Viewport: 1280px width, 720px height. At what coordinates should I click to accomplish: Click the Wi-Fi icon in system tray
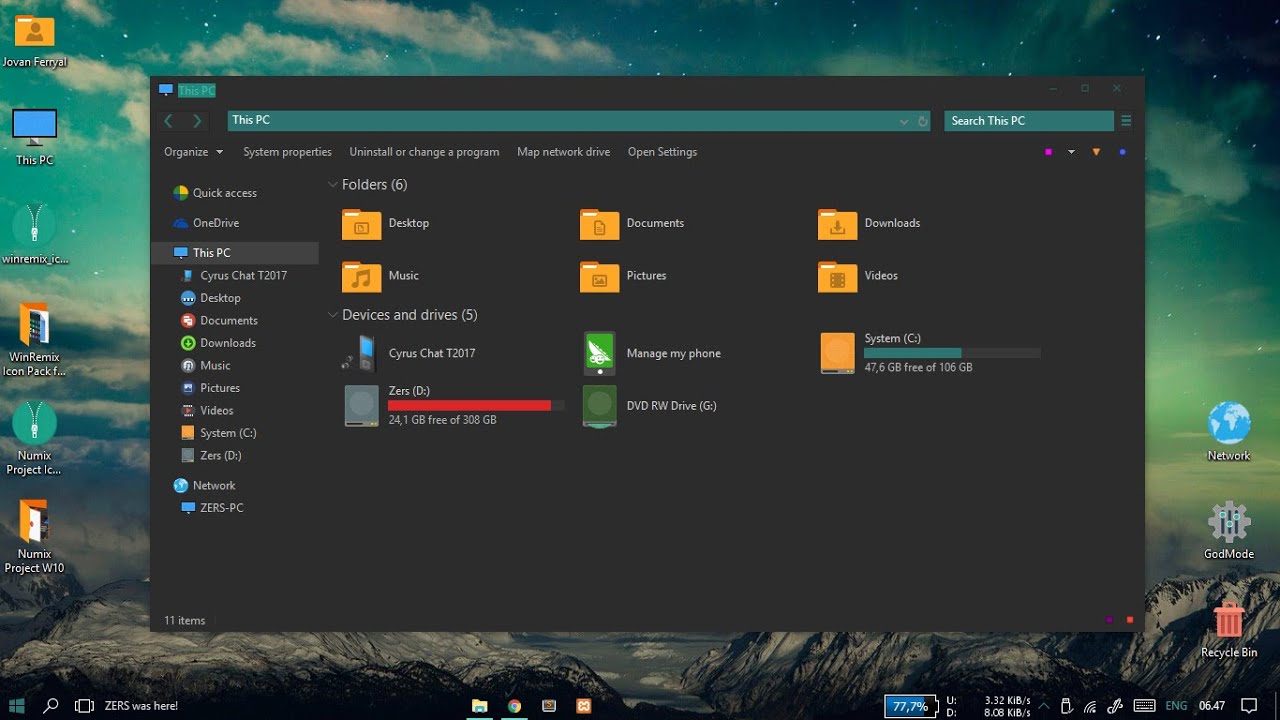[1088, 706]
